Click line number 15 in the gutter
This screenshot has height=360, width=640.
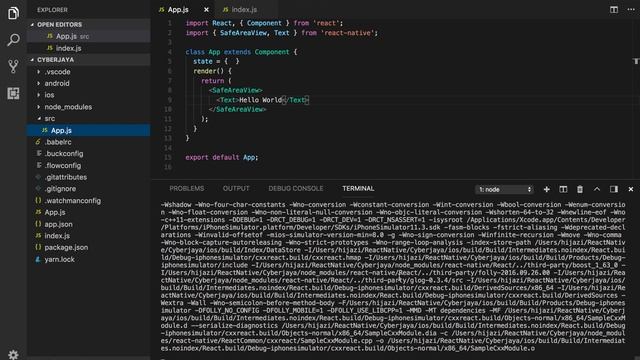tap(168, 158)
